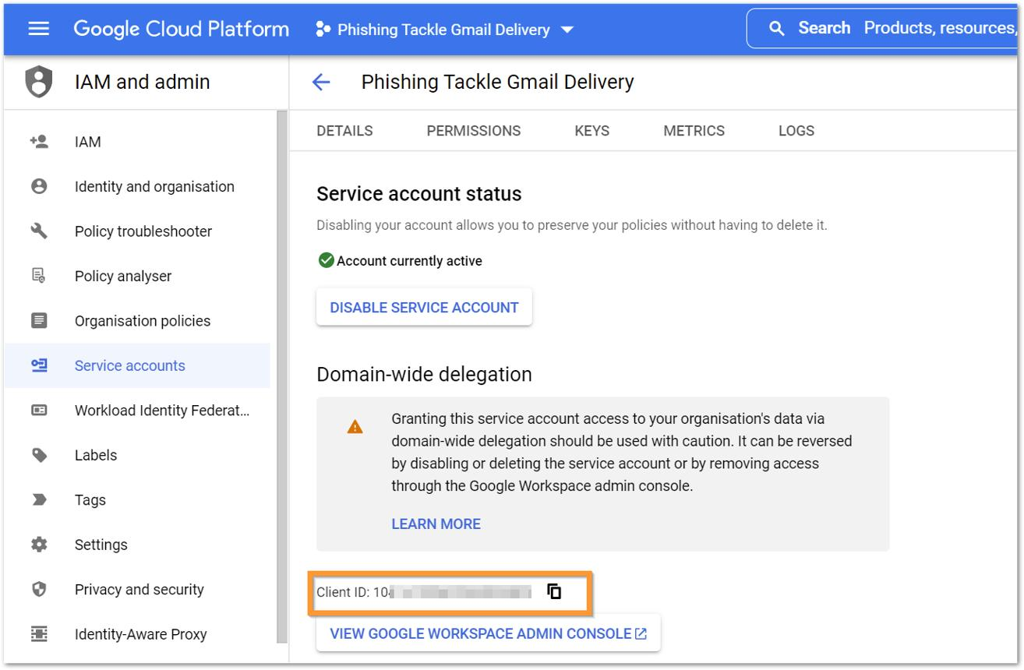Click the Identity-Aware Proxy icon

(x=39, y=634)
